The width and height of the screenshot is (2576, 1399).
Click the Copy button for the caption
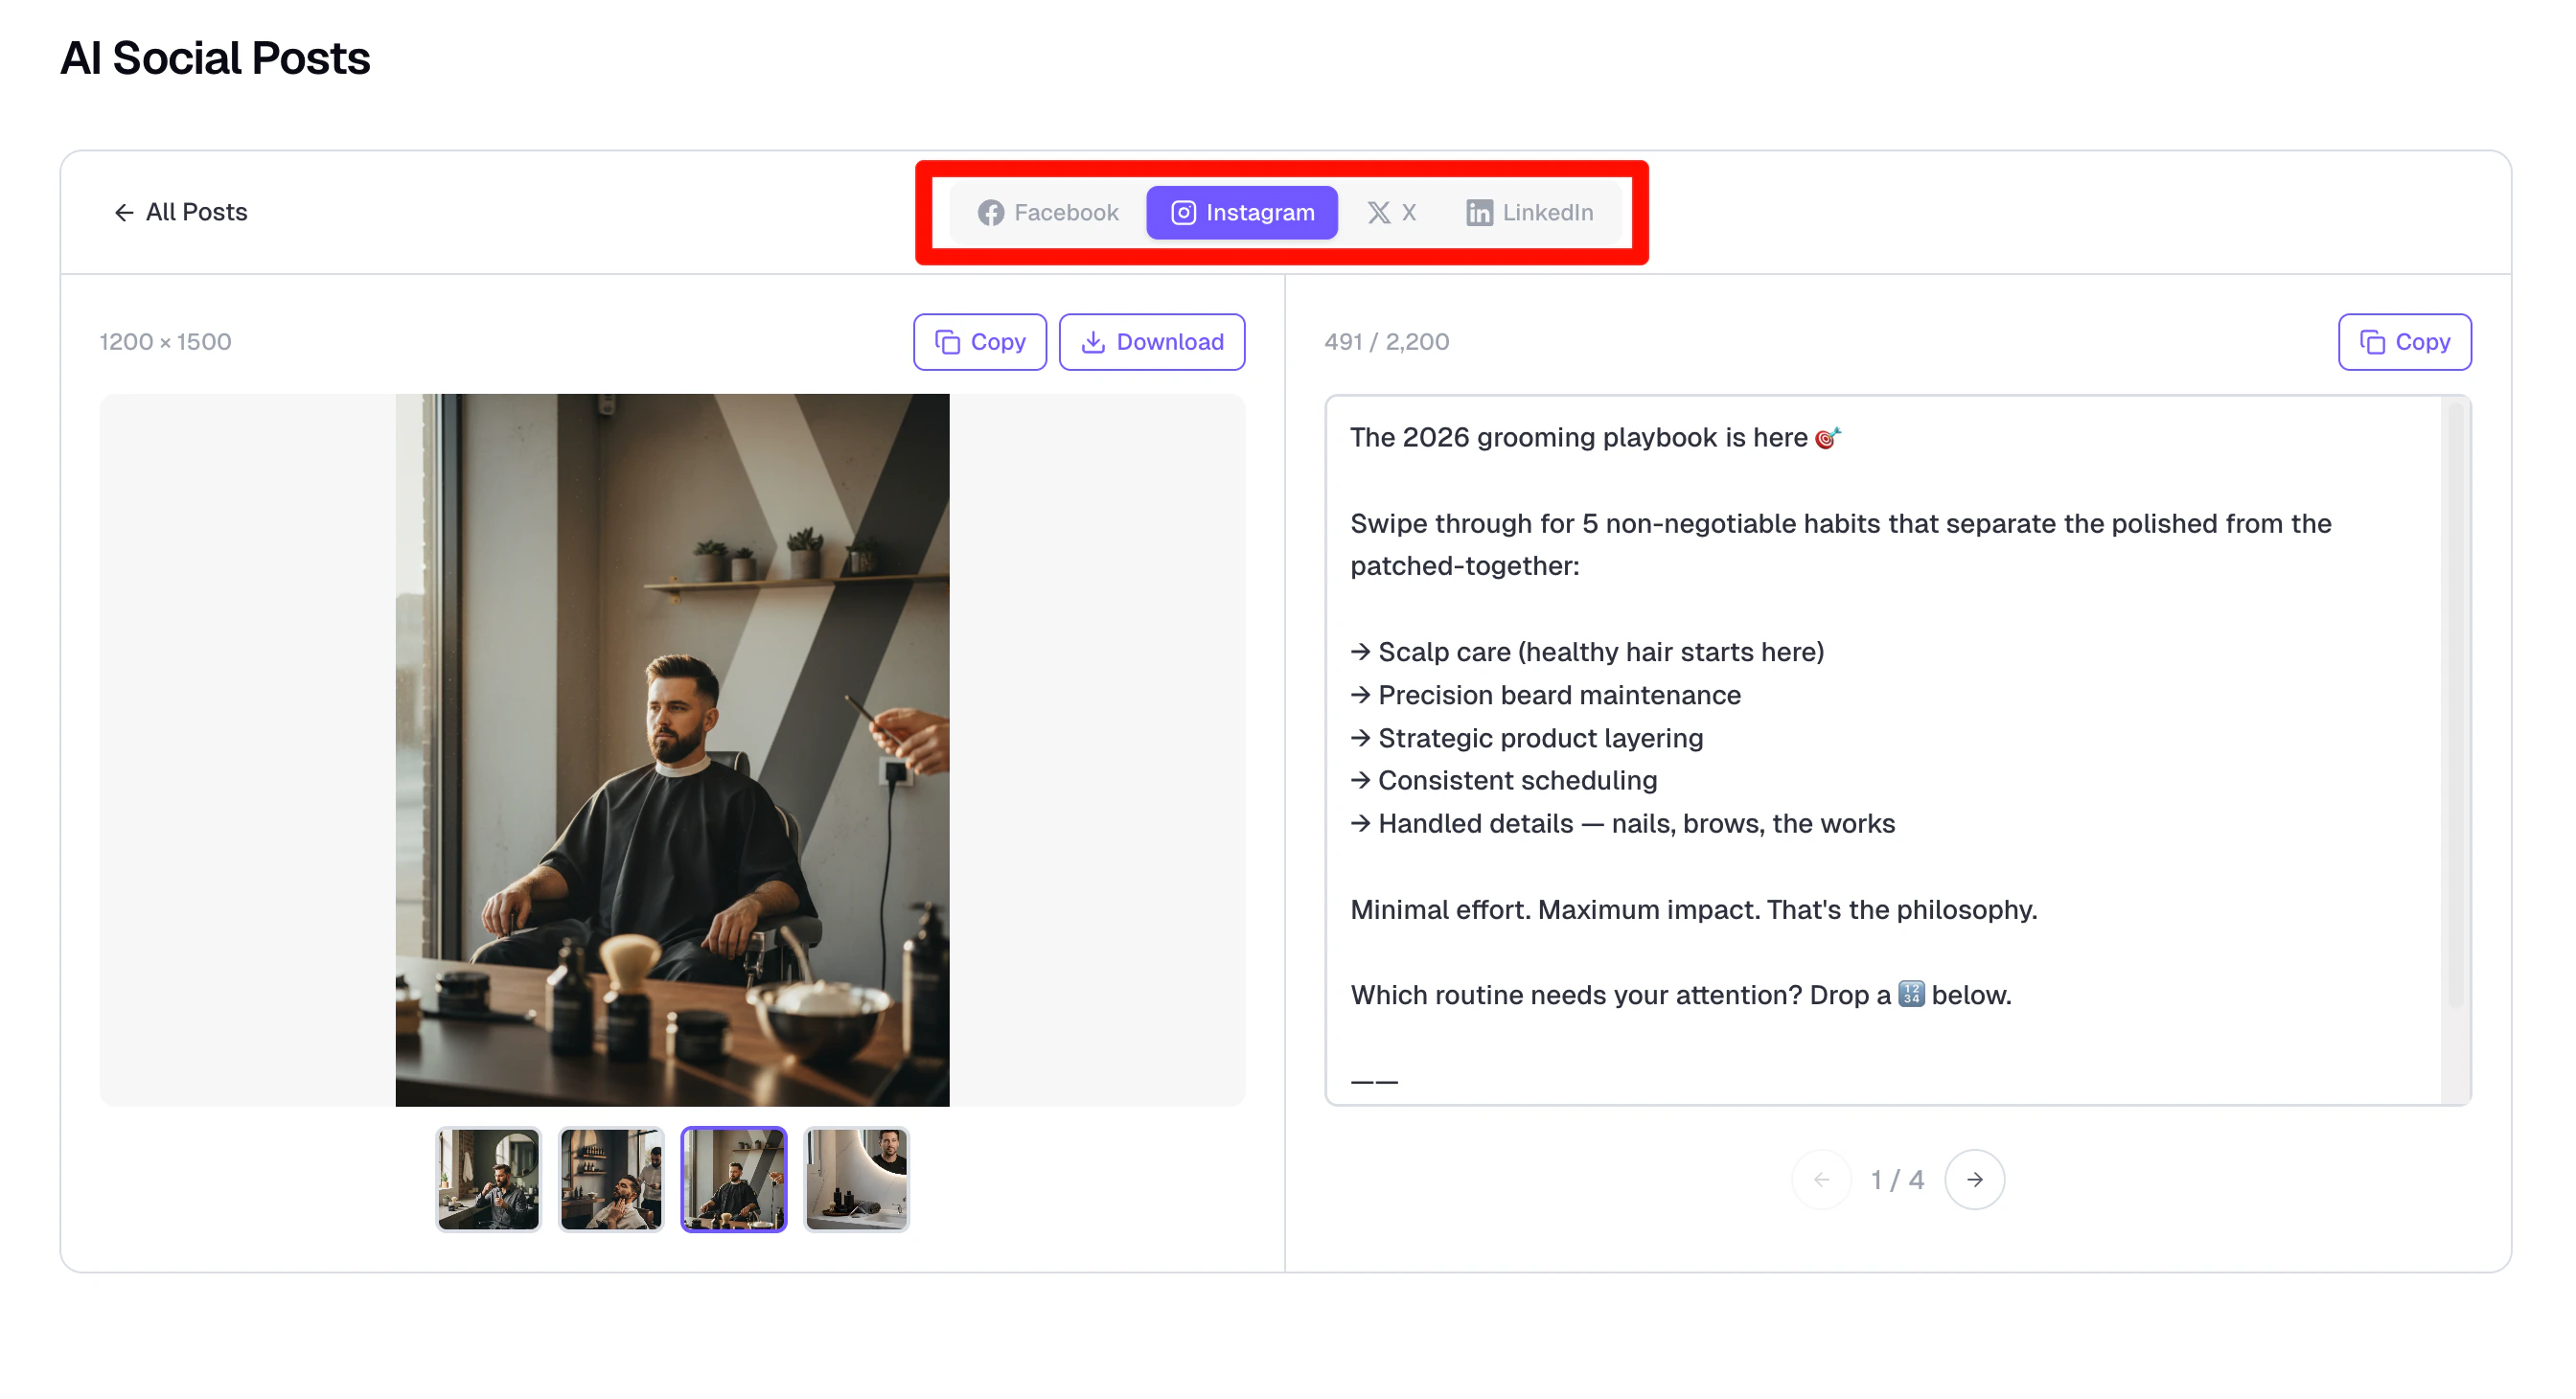pos(2404,341)
